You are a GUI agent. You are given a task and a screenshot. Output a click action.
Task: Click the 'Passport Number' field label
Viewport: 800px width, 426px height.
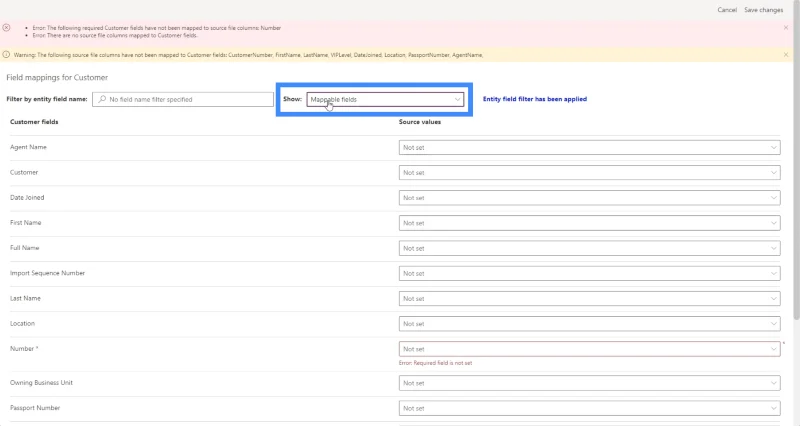35,408
